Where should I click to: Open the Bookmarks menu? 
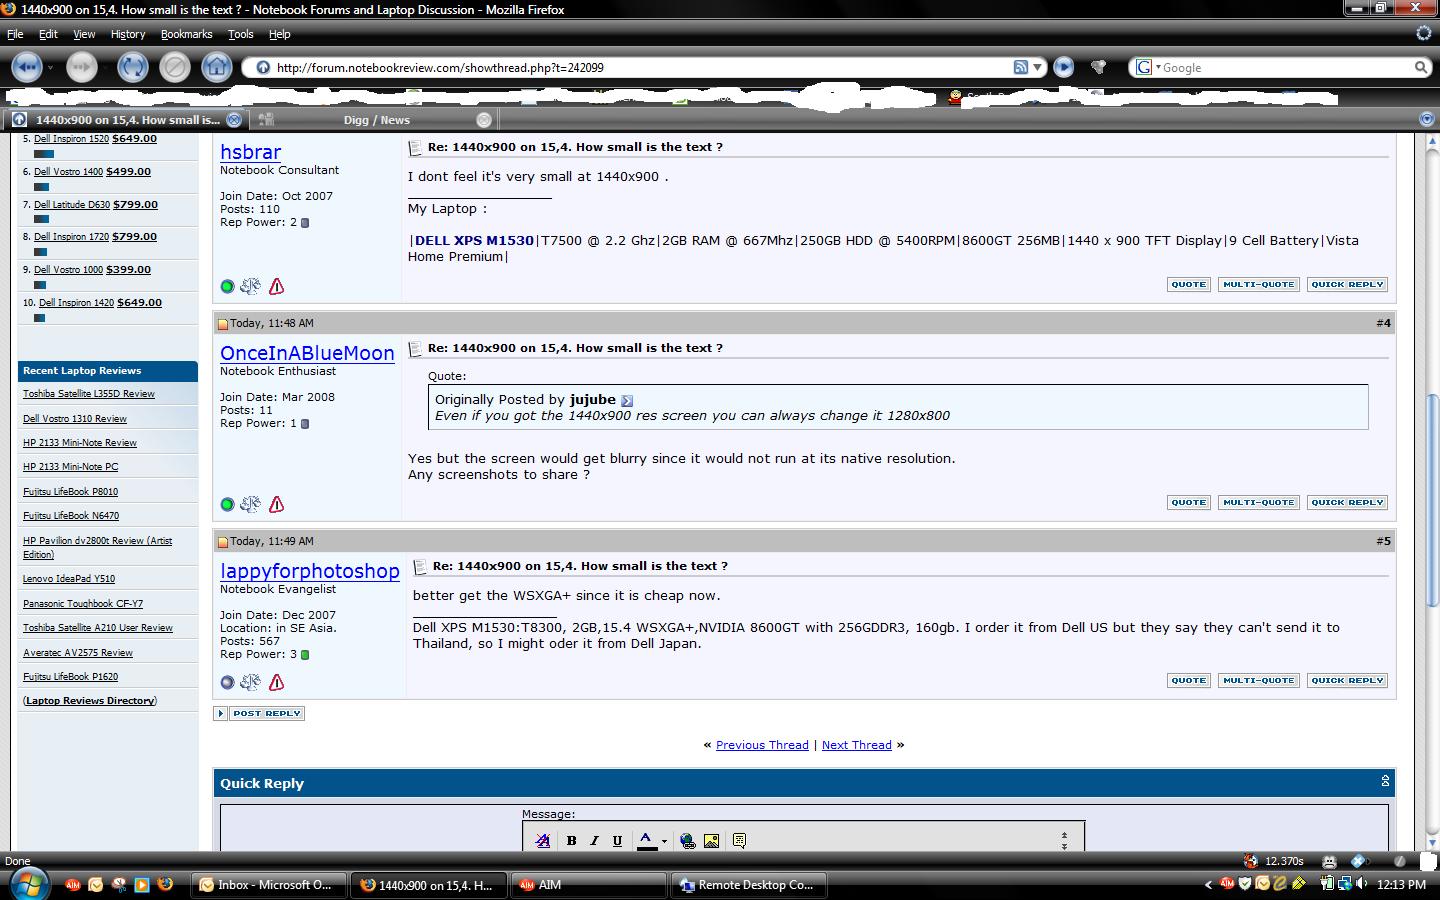(186, 34)
